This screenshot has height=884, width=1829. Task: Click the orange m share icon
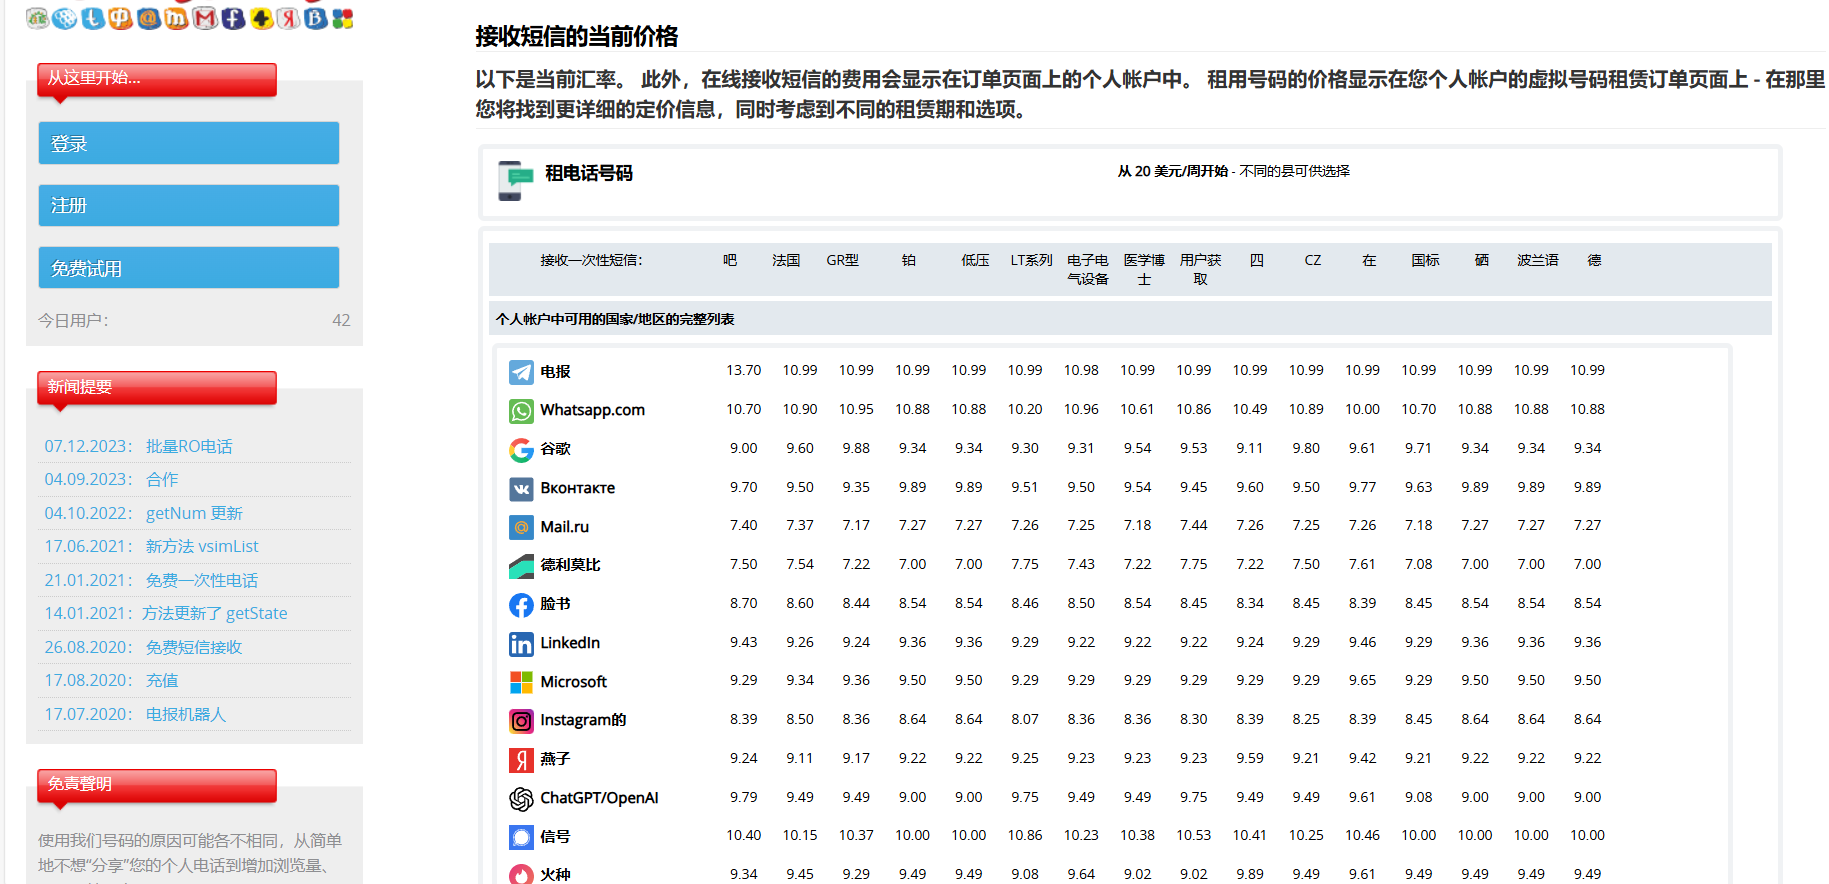click(x=177, y=18)
